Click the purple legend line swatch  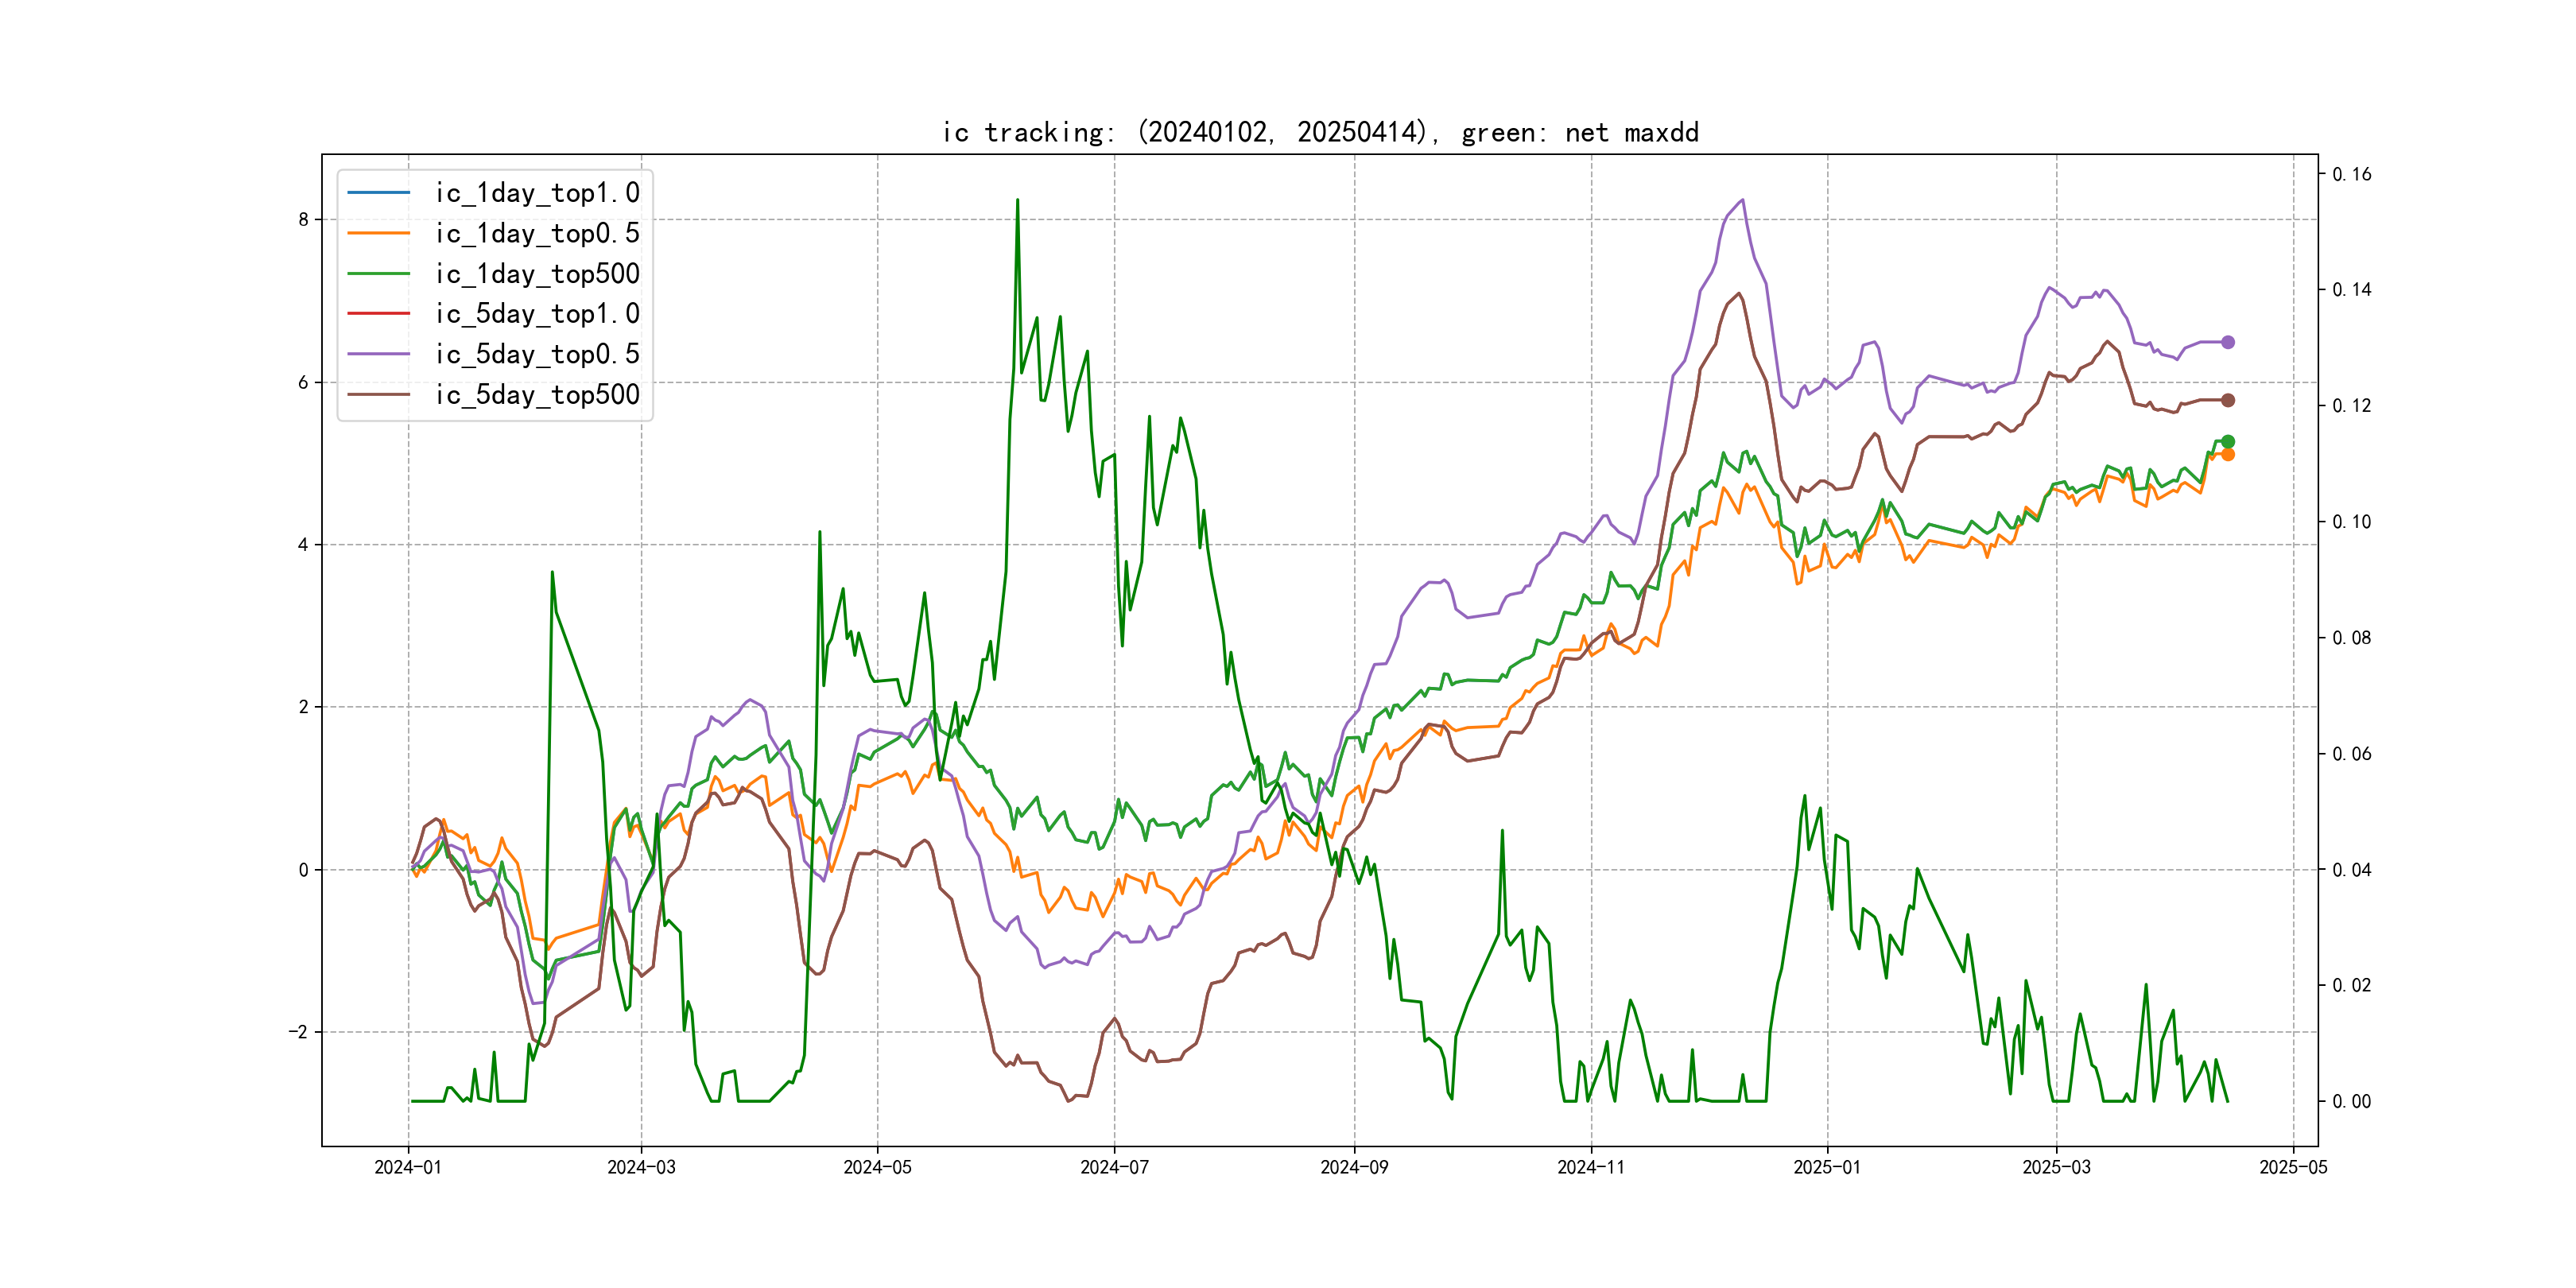pos(379,354)
